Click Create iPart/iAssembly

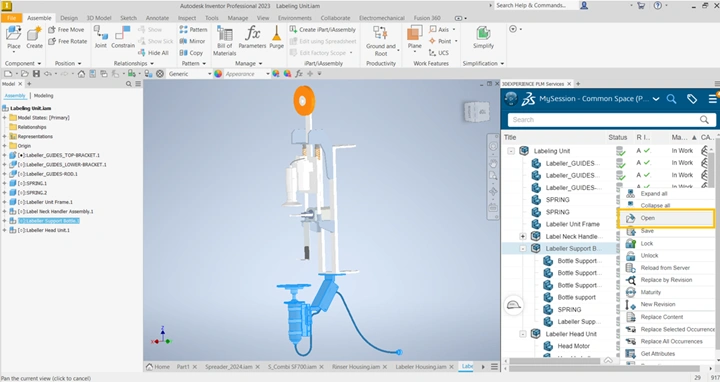323,29
